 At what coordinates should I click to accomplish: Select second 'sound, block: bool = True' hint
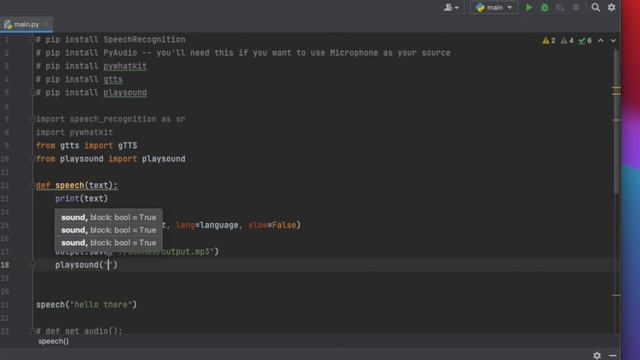coord(109,230)
